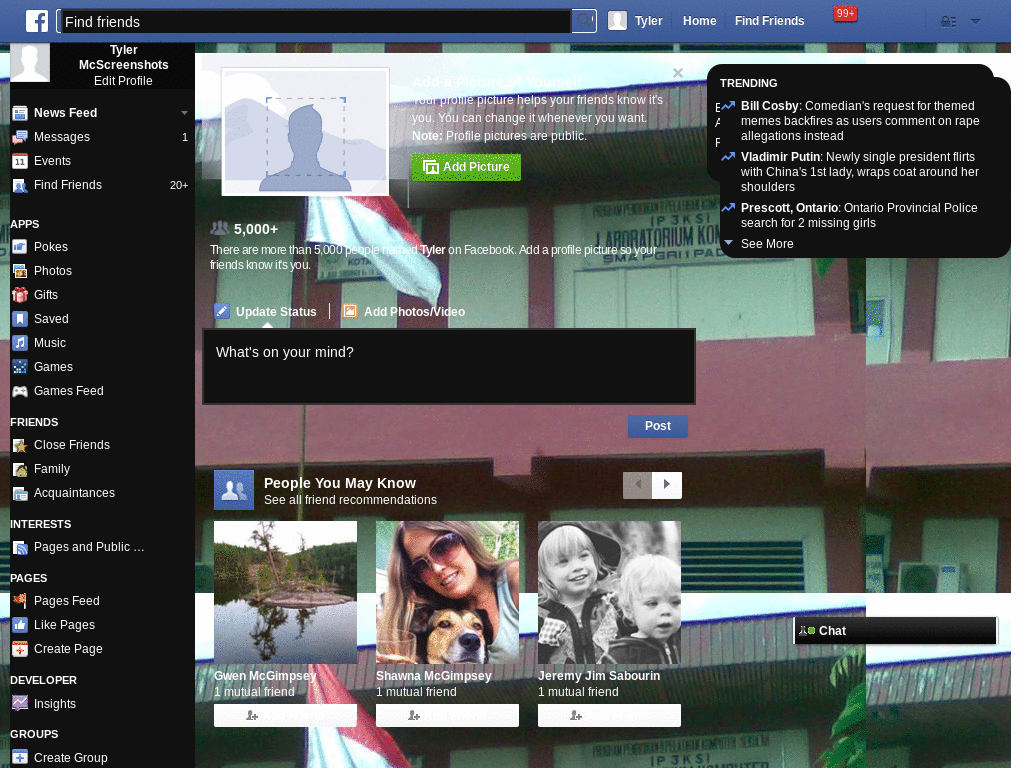The width and height of the screenshot is (1024, 768).
Task: Open the News Feed icon in sidebar
Action: [20, 113]
